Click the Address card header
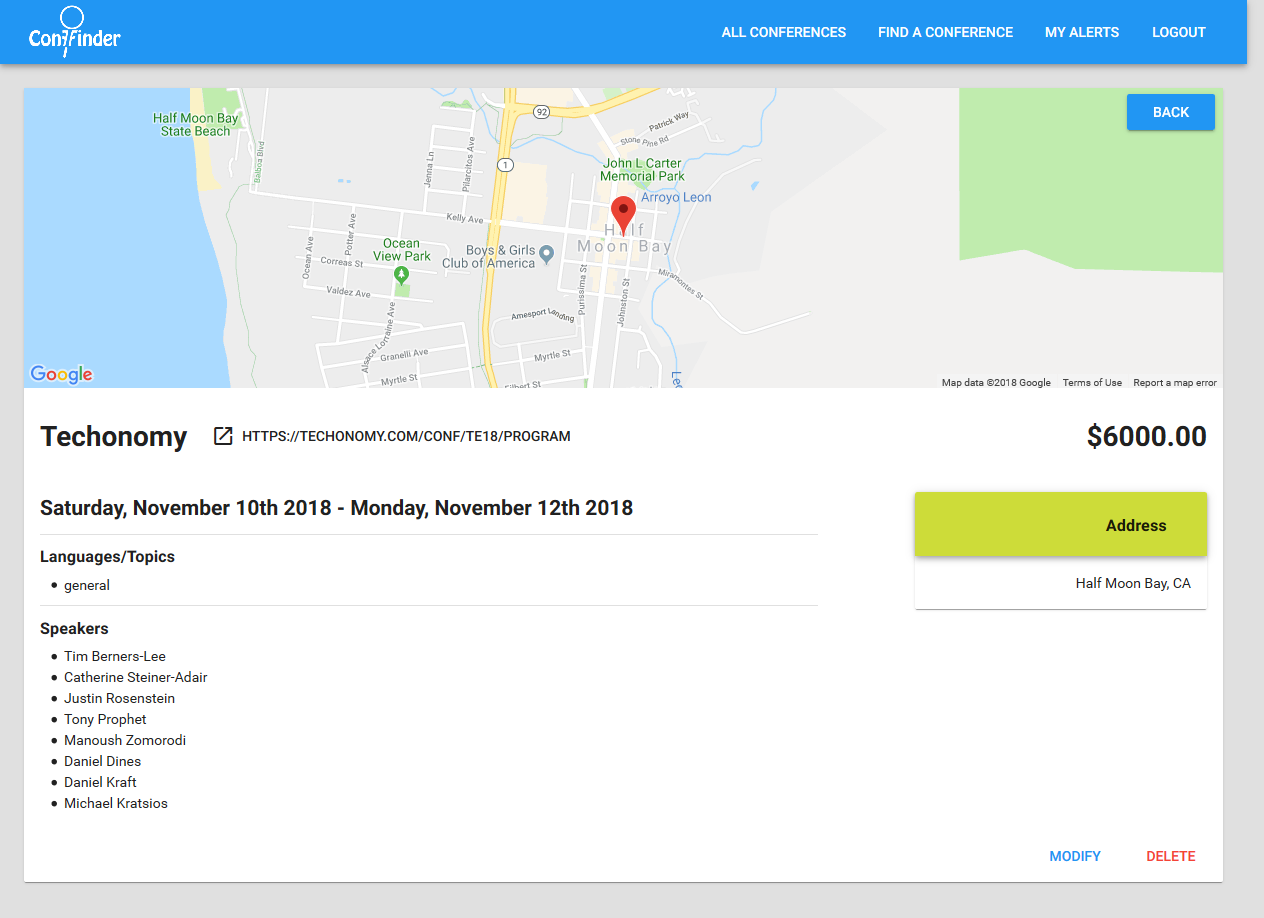Screen dimensions: 1264x918 pos(1061,524)
